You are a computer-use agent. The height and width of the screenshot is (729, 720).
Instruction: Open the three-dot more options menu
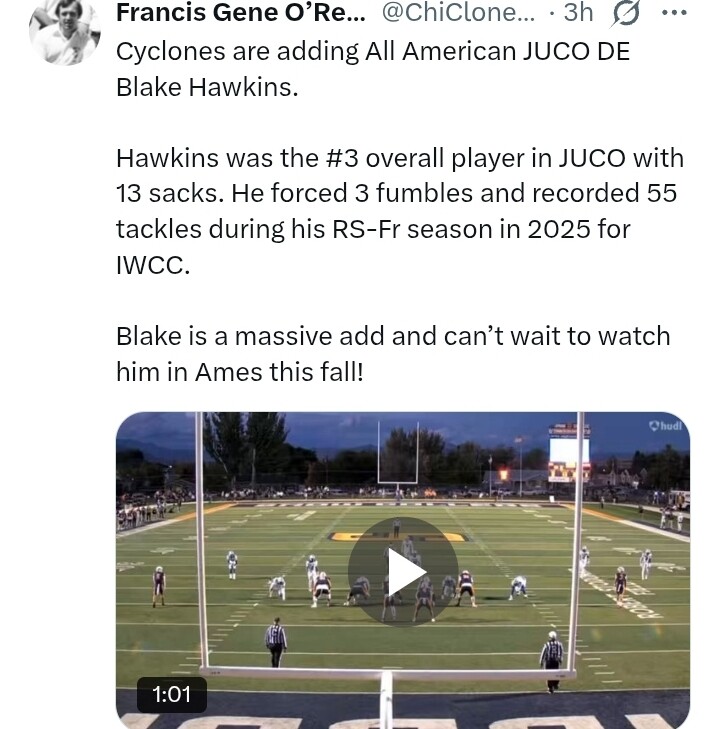click(x=675, y=13)
